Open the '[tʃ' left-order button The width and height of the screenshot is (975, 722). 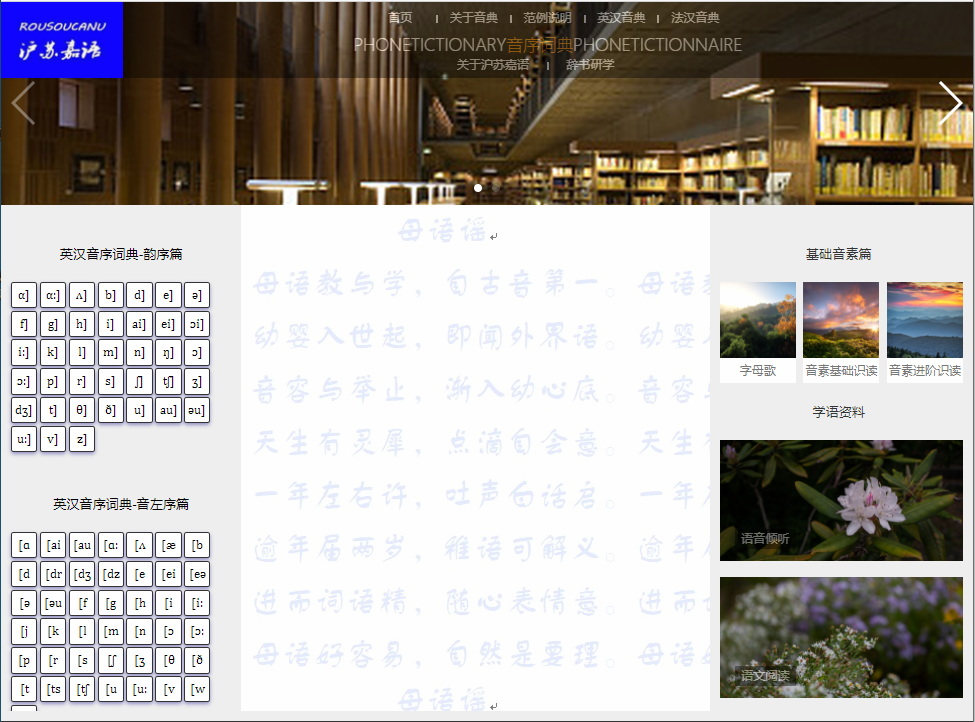[81, 689]
